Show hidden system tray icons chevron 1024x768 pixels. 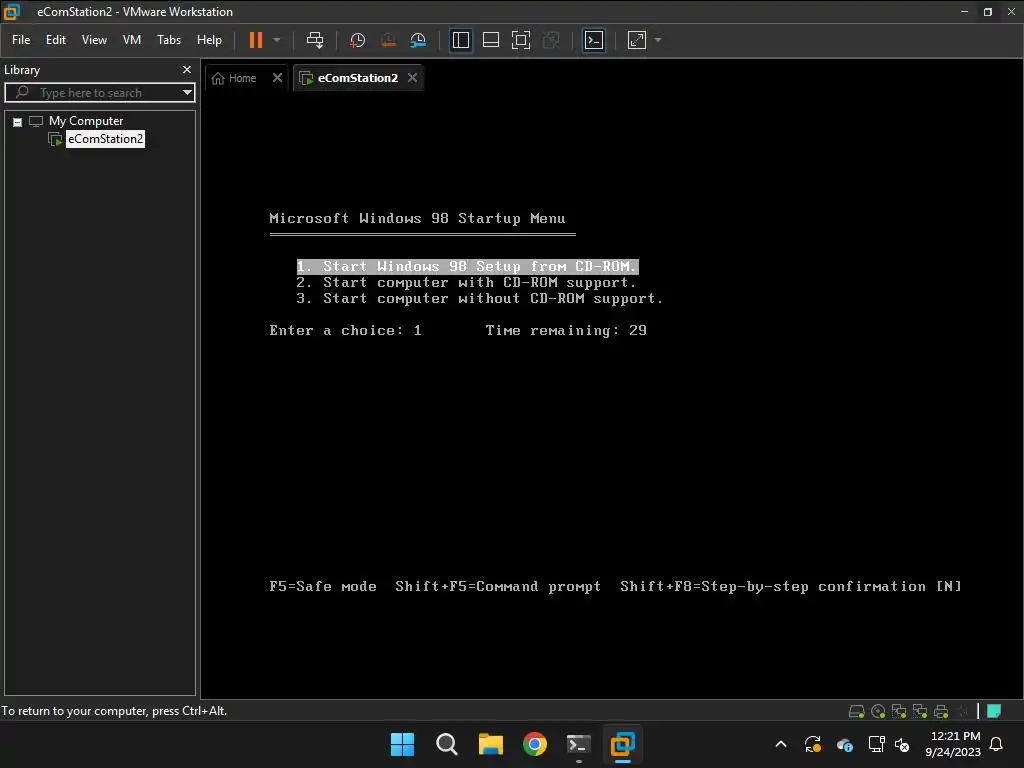tap(781, 744)
